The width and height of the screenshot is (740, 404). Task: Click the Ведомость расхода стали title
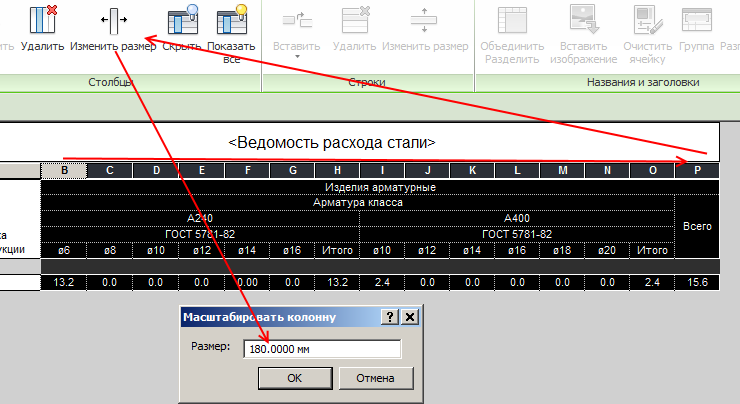click(332, 142)
